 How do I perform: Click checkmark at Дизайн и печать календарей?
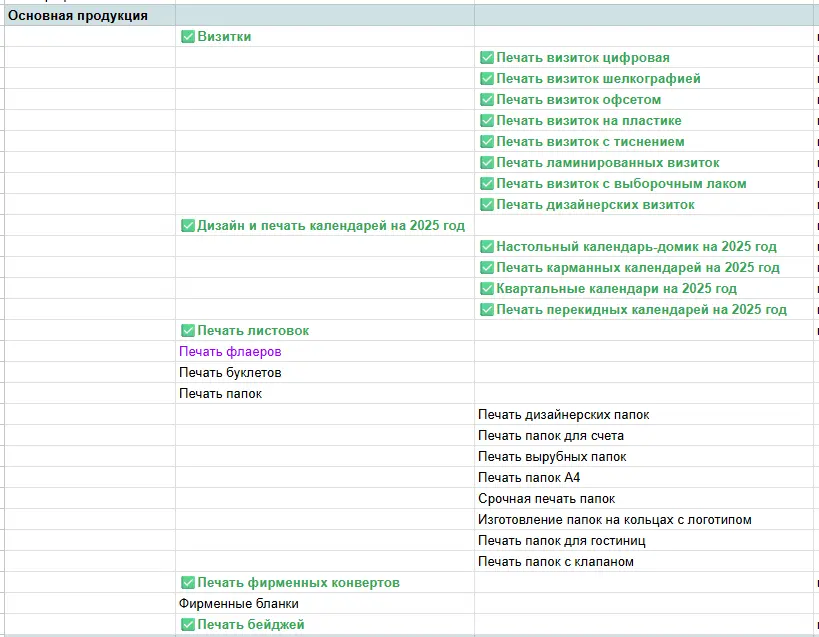(x=187, y=226)
